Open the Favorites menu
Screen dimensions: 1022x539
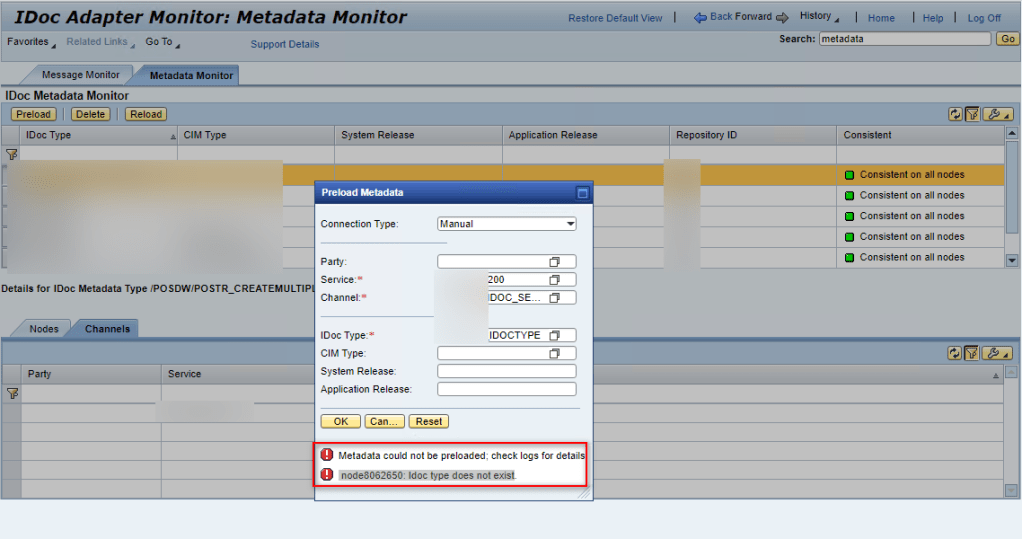point(30,42)
